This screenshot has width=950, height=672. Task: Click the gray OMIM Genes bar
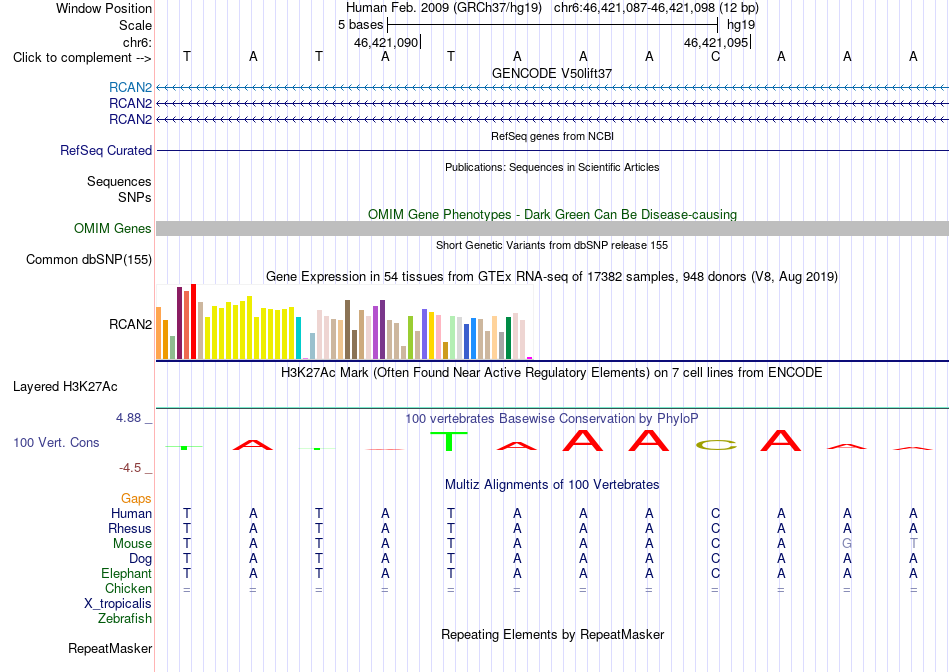[552, 228]
